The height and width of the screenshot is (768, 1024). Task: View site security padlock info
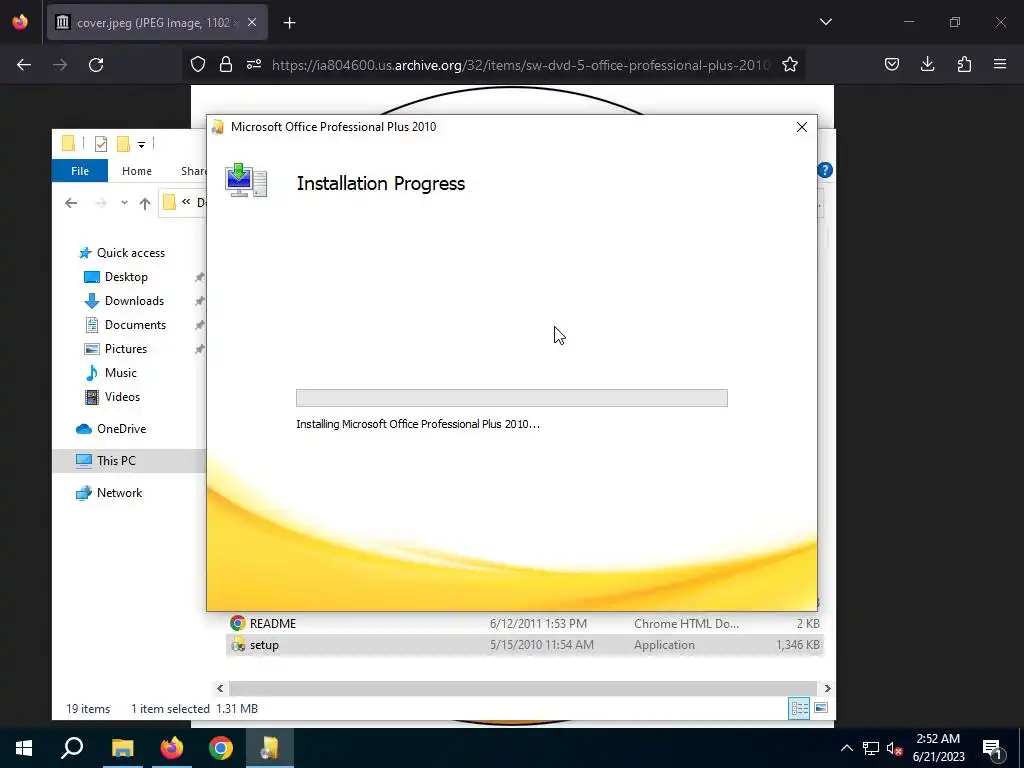pos(226,64)
